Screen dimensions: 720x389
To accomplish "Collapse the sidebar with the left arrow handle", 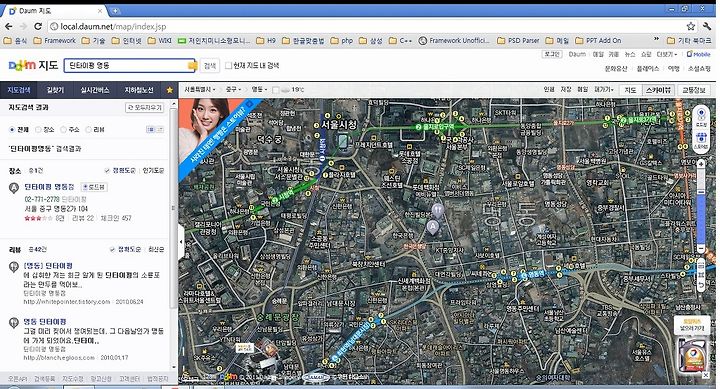I will pyautogui.click(x=181, y=242).
